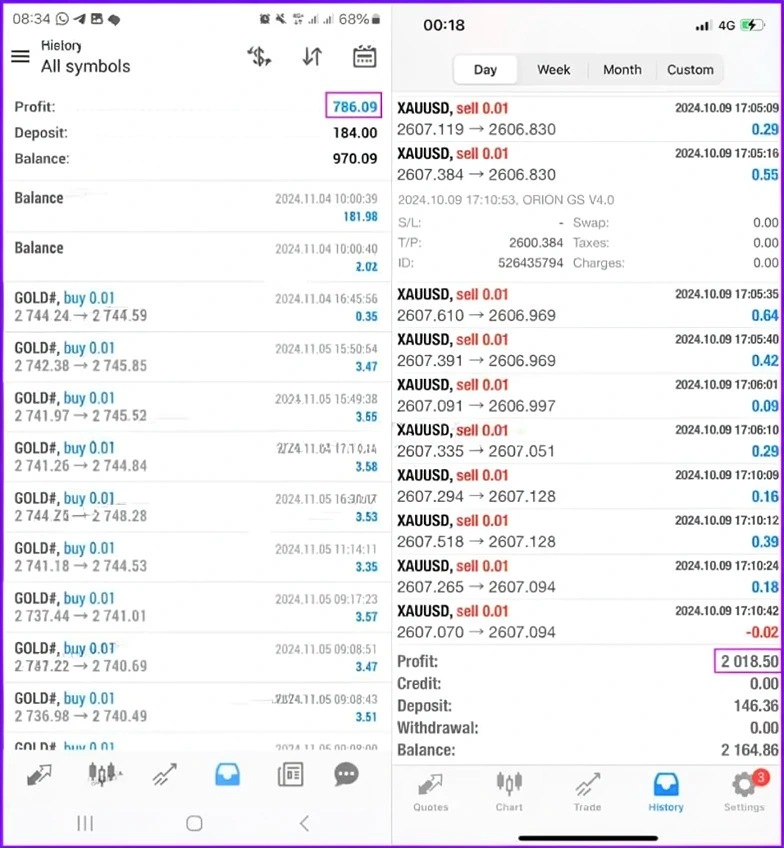Tap the sort arrows icon
Viewport: 784px width, 848px height.
pyautogui.click(x=313, y=56)
